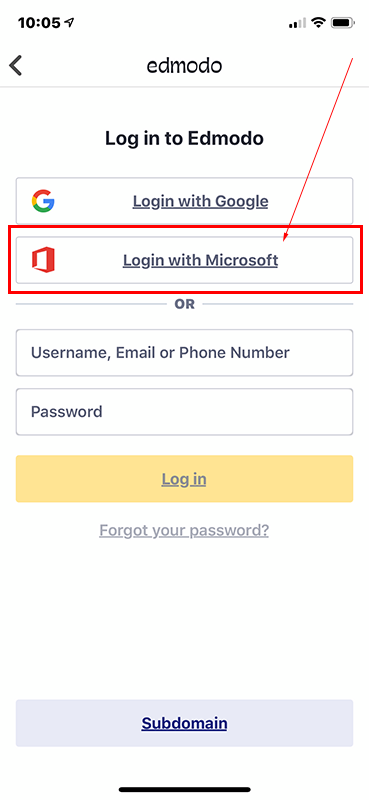Tap the Log in to Edmodo heading

tap(184, 138)
